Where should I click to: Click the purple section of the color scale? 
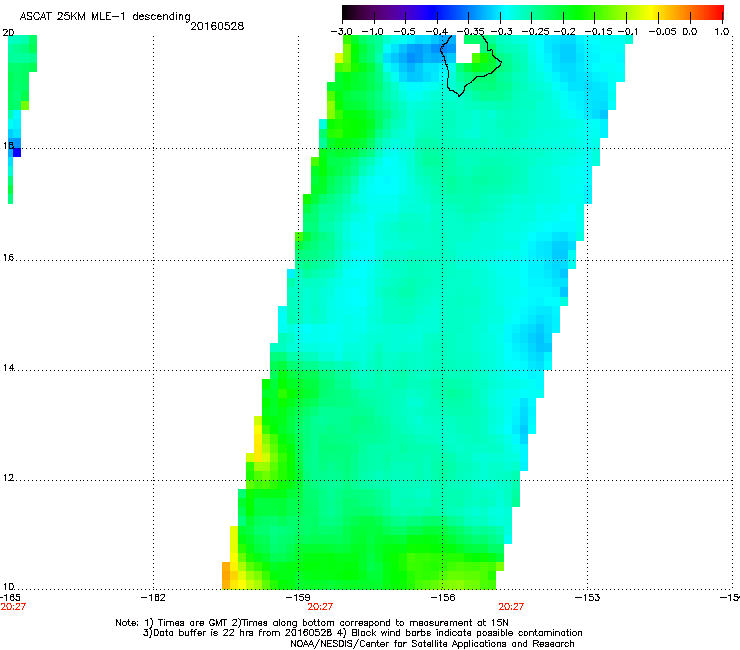tap(392, 13)
